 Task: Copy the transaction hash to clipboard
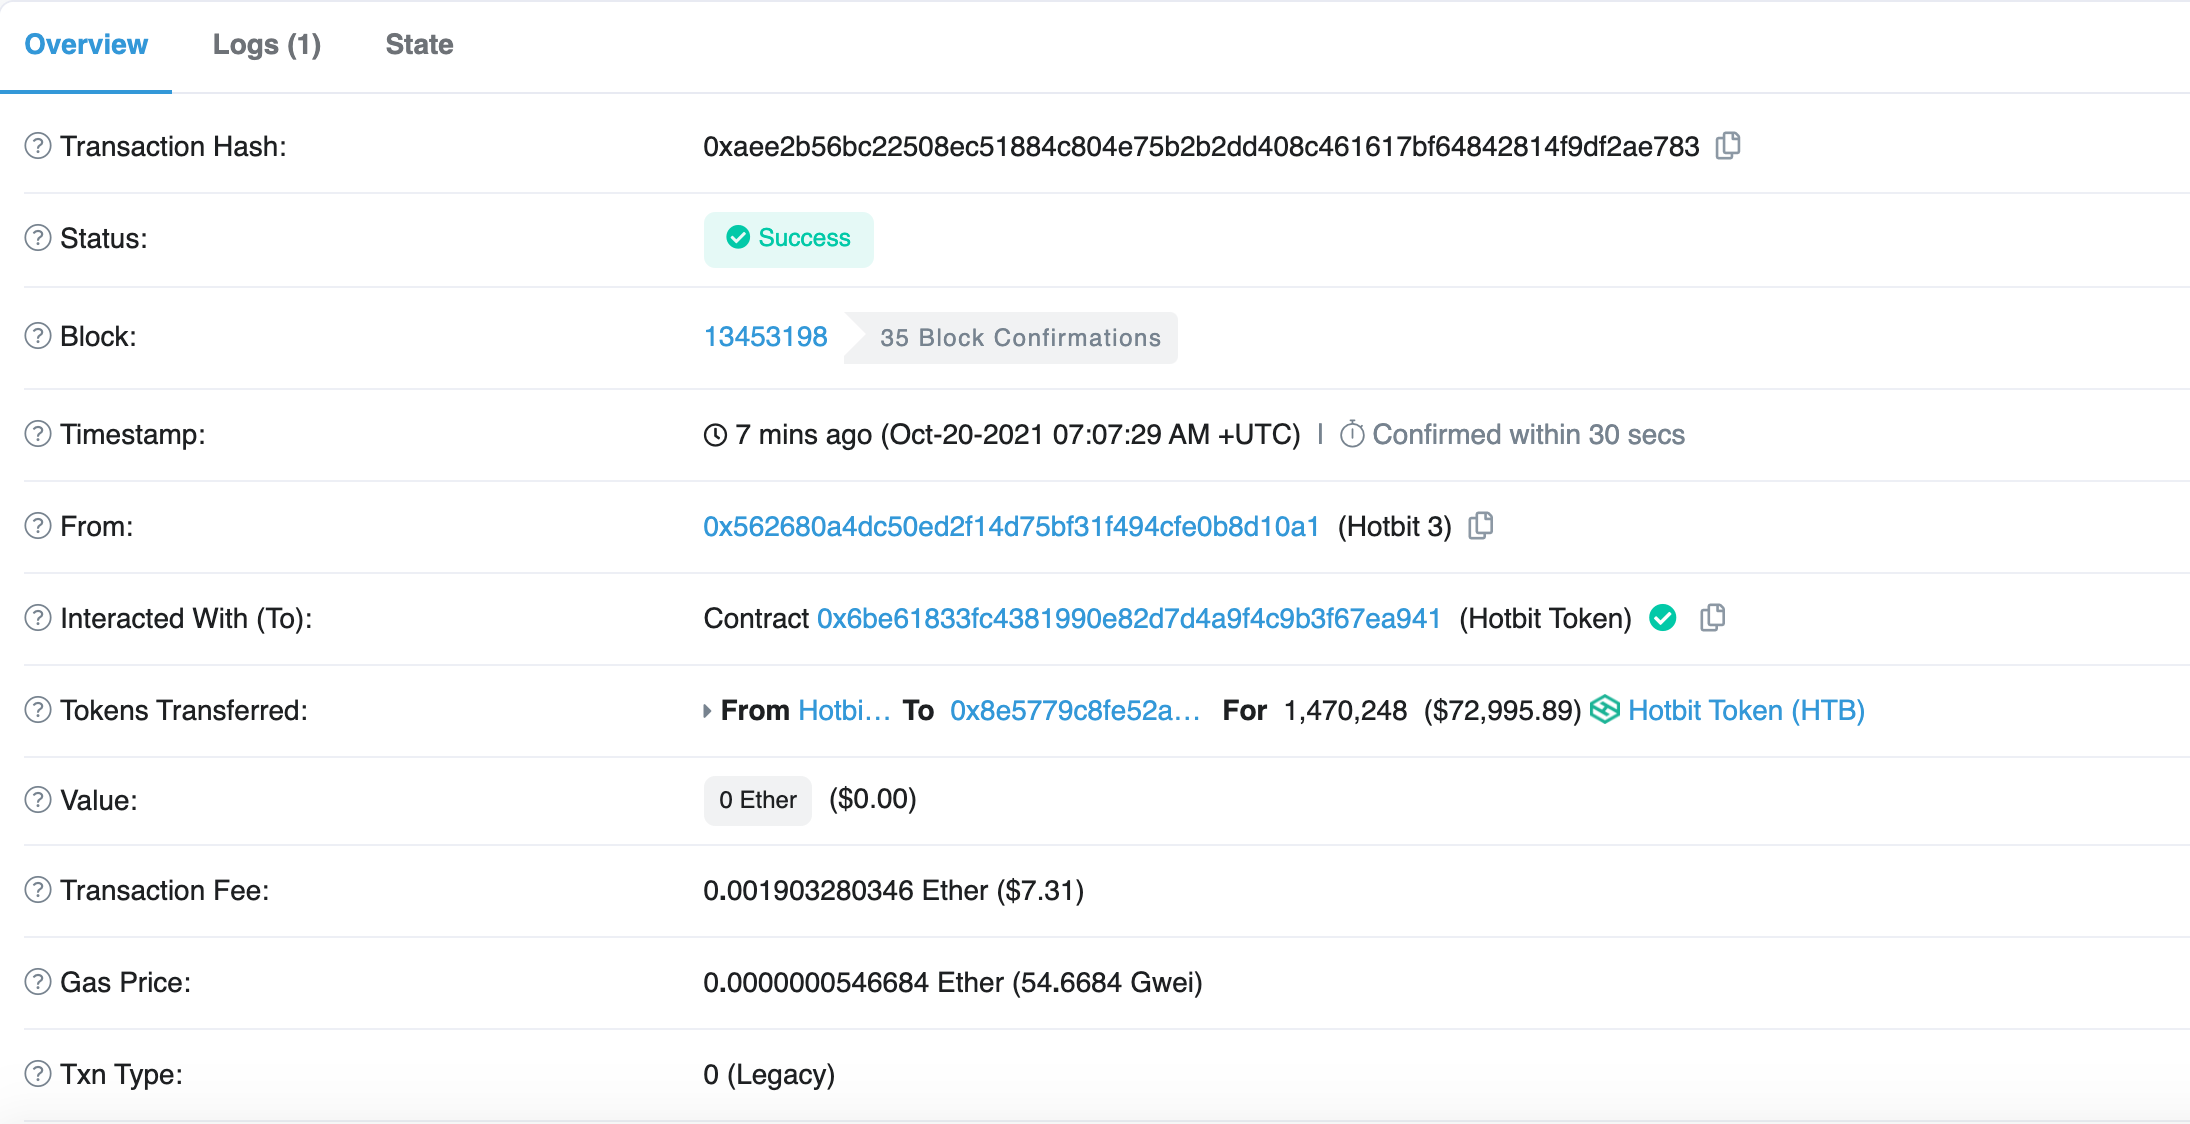pos(1728,146)
